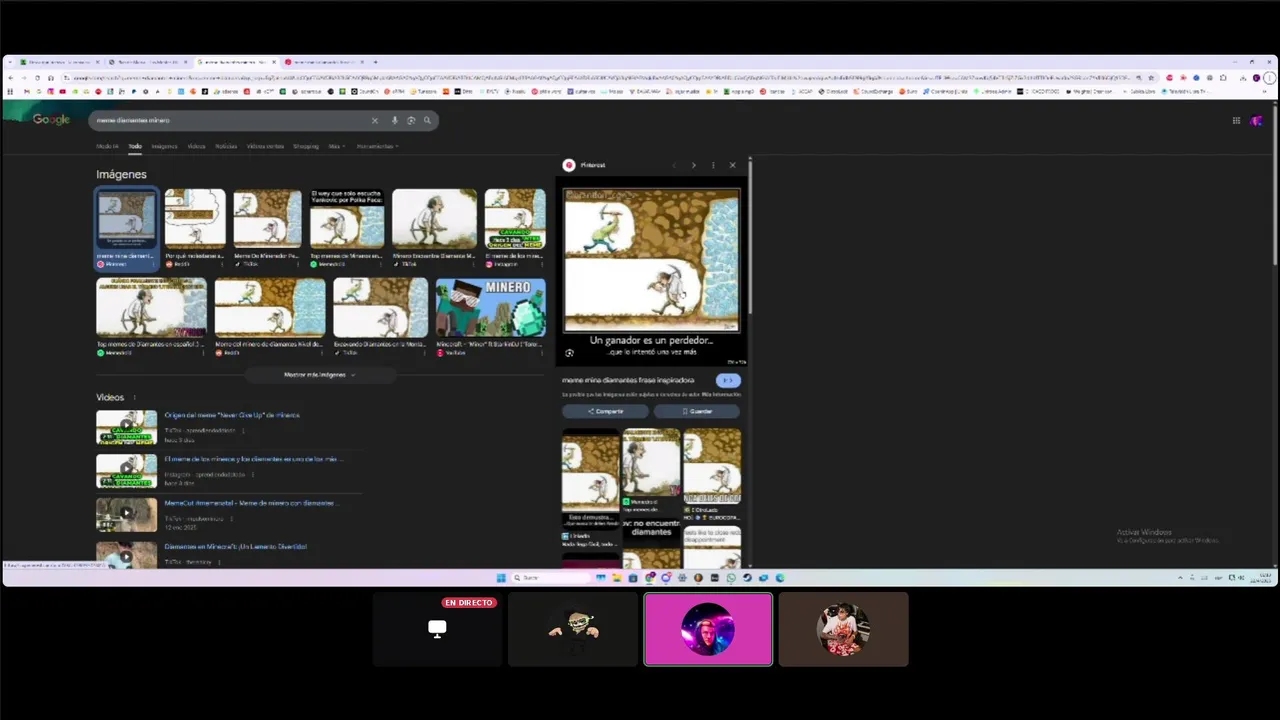Viewport: 1280px width, 720px height.
Task: Open WhatsApp from the taskbar
Action: point(731,577)
